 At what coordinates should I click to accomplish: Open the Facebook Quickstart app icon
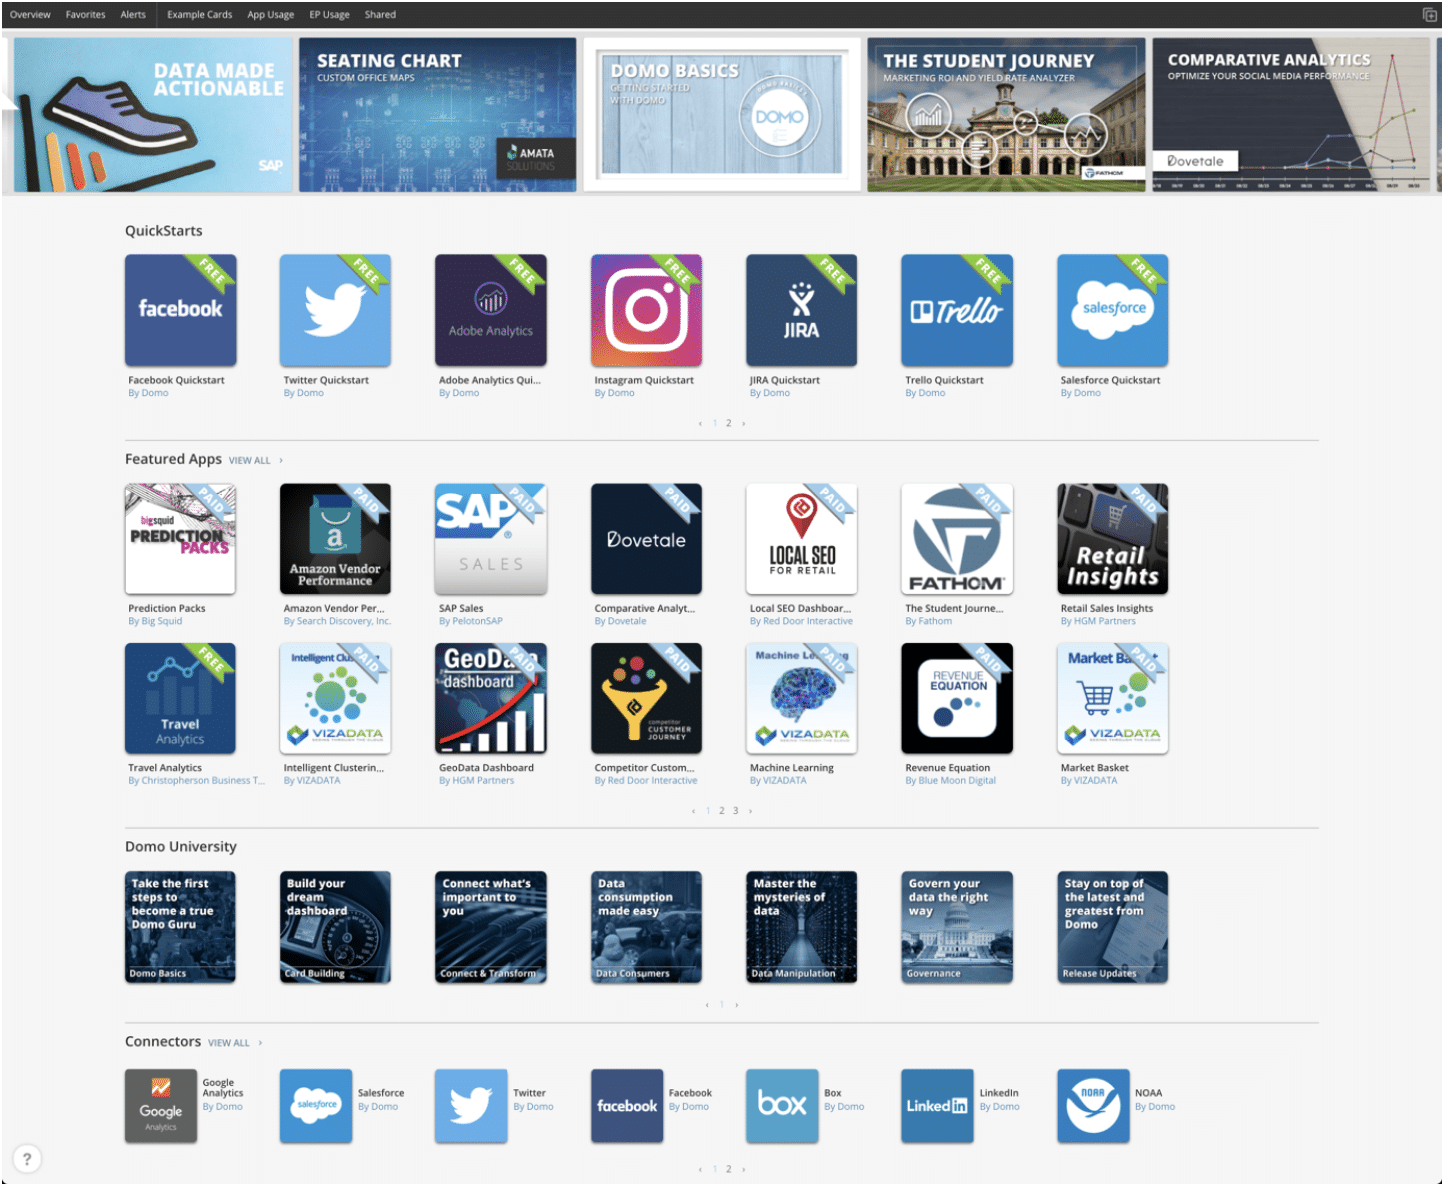[180, 310]
